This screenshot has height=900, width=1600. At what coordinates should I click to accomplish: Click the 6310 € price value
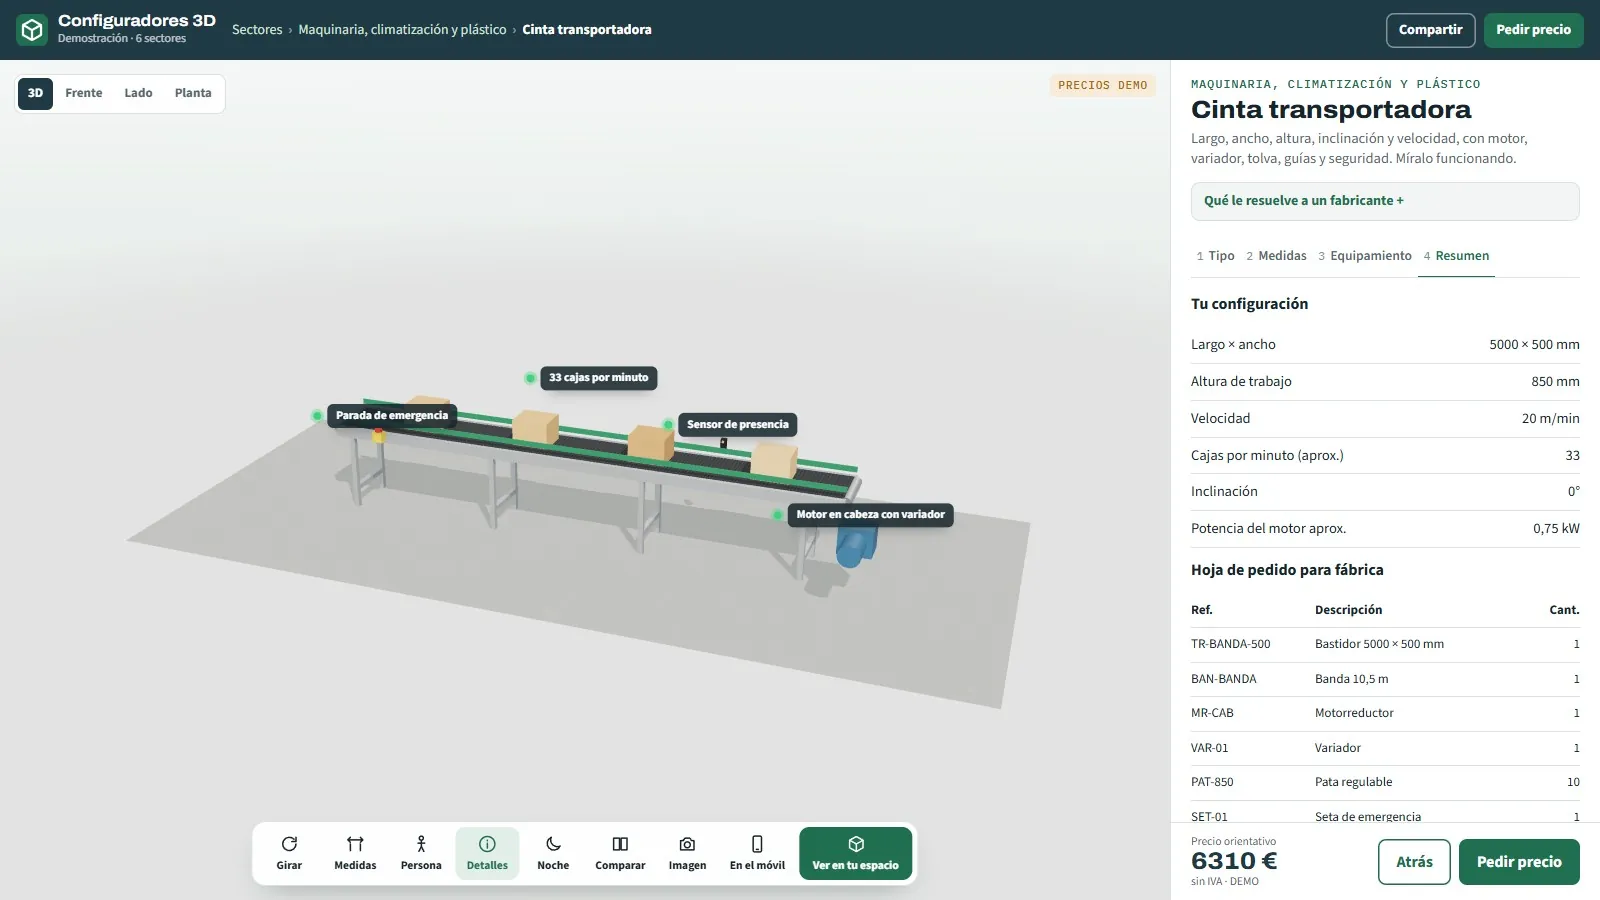[x=1234, y=861]
